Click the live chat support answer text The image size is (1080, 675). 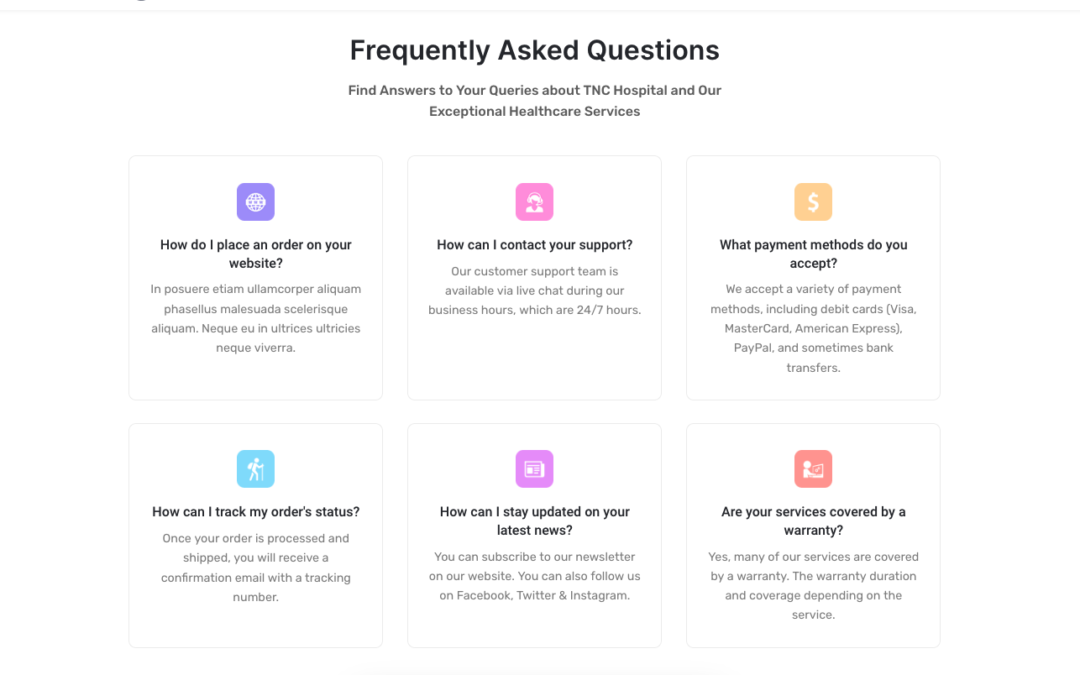point(534,290)
